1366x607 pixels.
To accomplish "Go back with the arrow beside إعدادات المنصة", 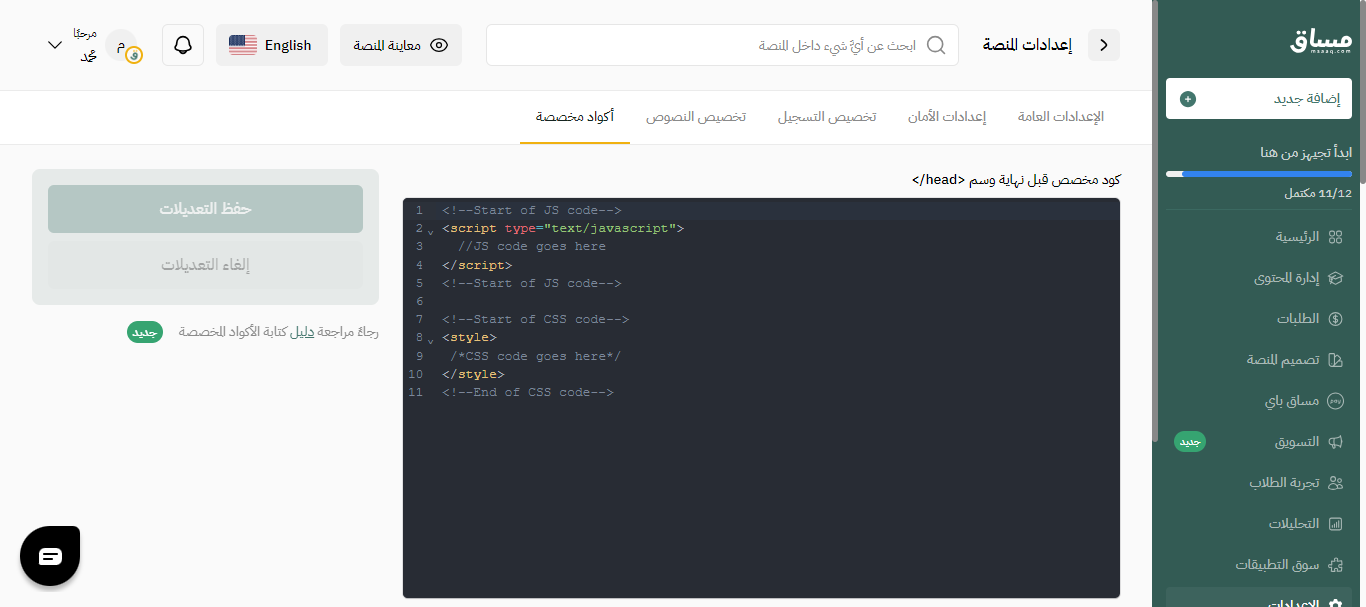I will (x=1104, y=45).
